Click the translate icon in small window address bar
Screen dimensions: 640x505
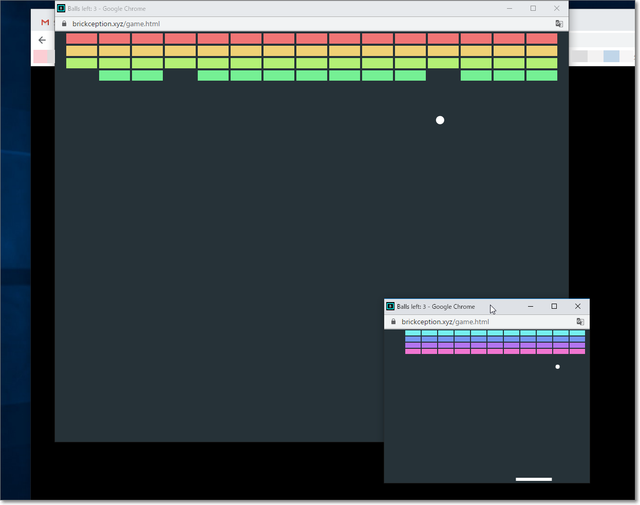pyautogui.click(x=580, y=322)
